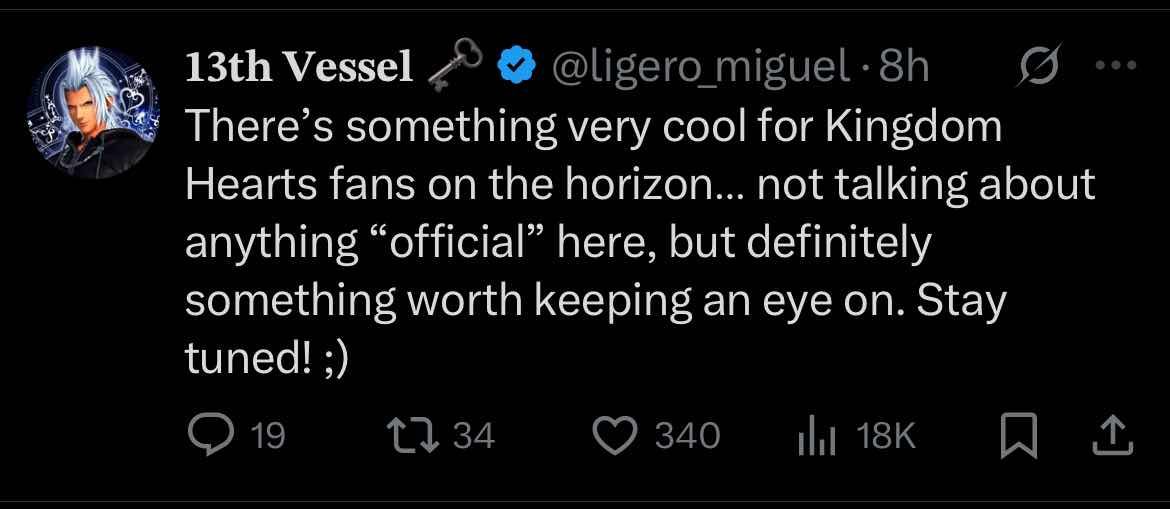Bookmark this post
Viewport: 1170px width, 509px height.
pos(1020,436)
